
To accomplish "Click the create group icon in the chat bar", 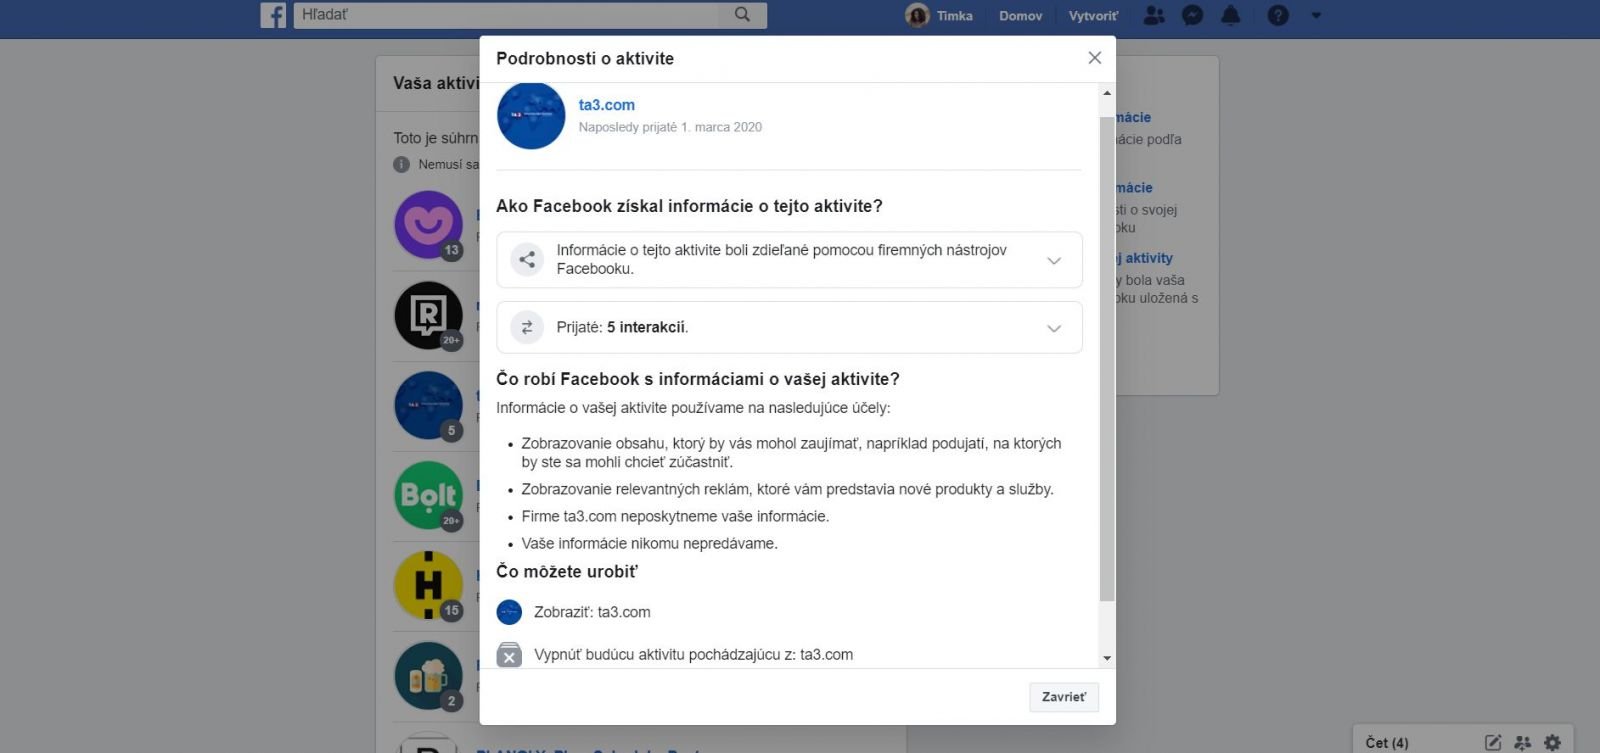I will pos(1523,742).
